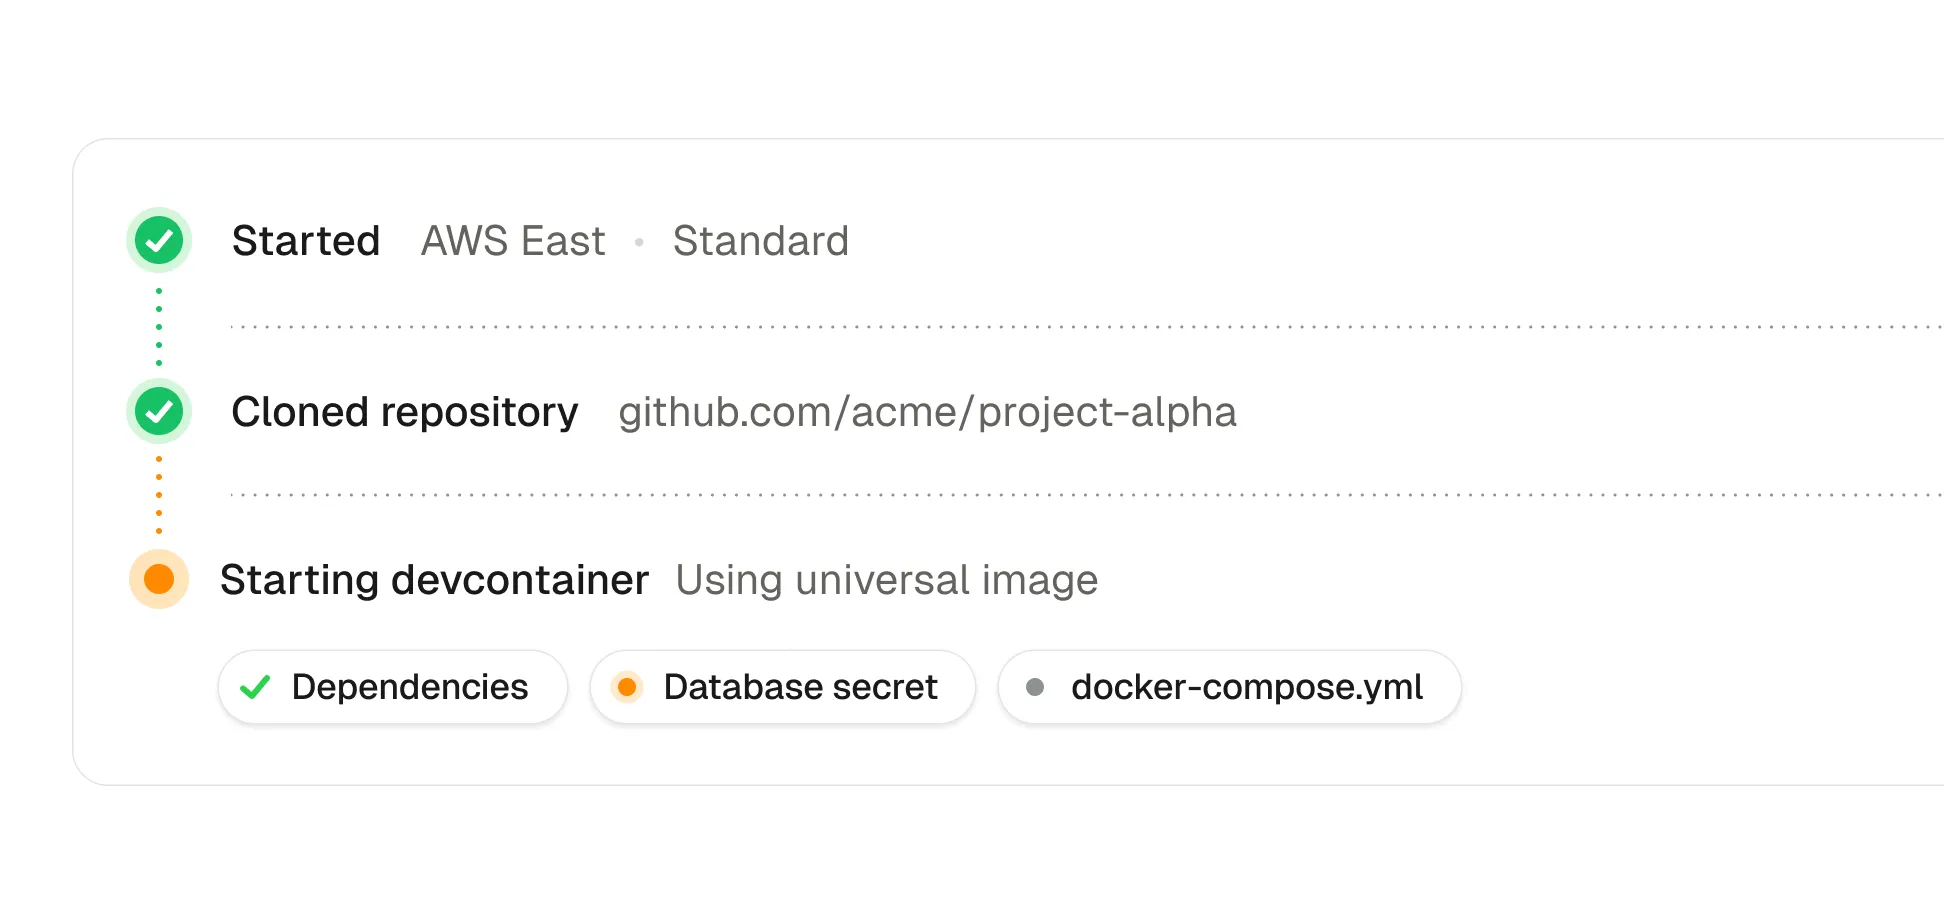Select the Starting devcontainer step title
Image resolution: width=1944 pixels, height=924 pixels.
pos(435,580)
